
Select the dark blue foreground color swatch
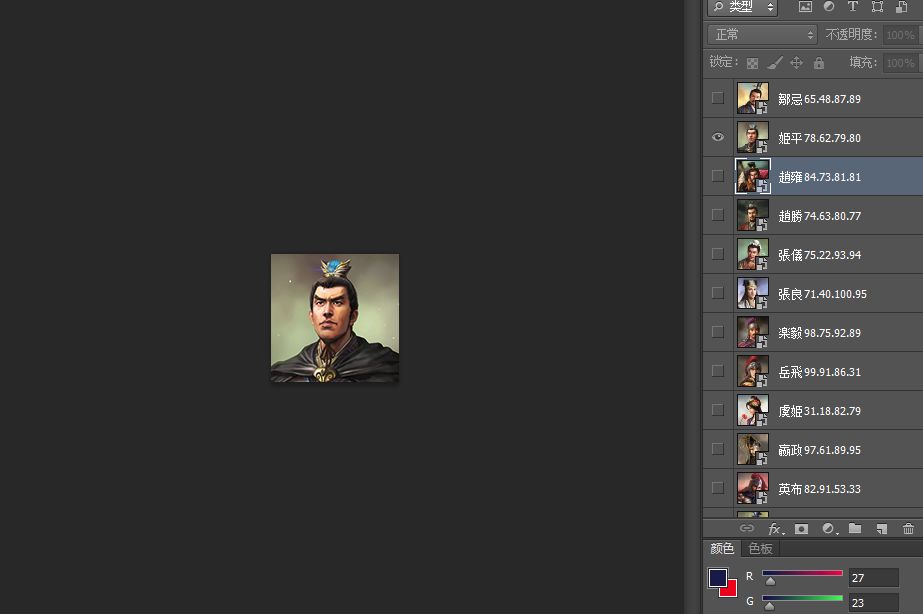[717, 578]
